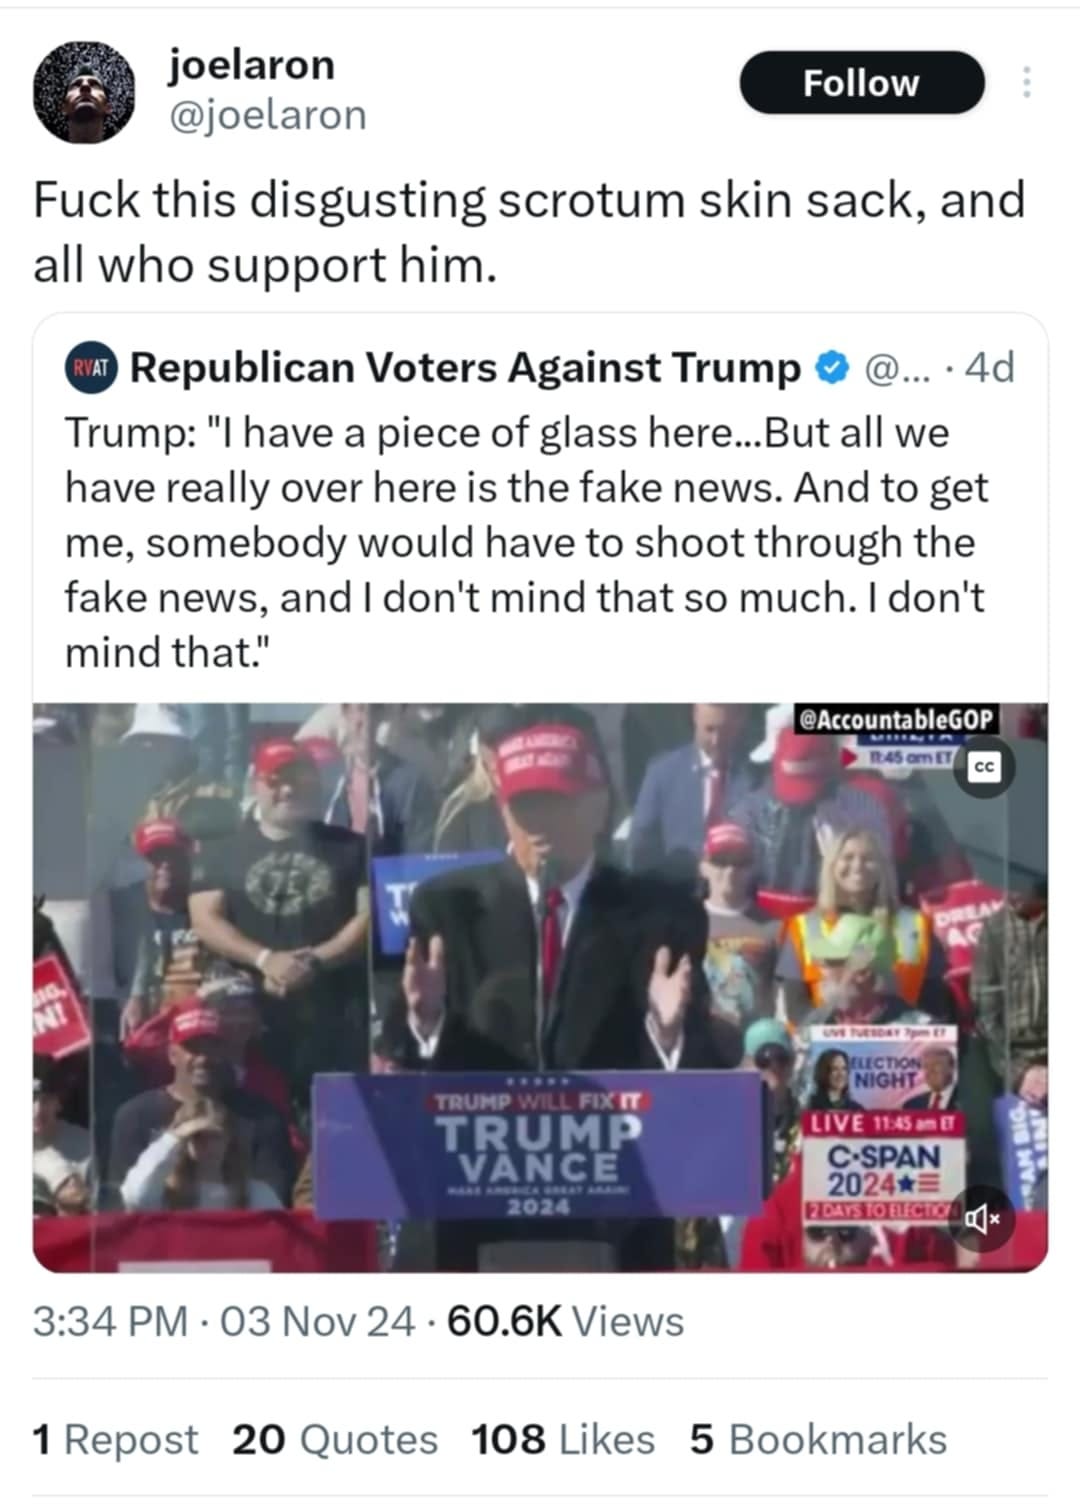Open Republican Voters Against Trump profile
The width and height of the screenshot is (1080, 1511).
[x=465, y=368]
